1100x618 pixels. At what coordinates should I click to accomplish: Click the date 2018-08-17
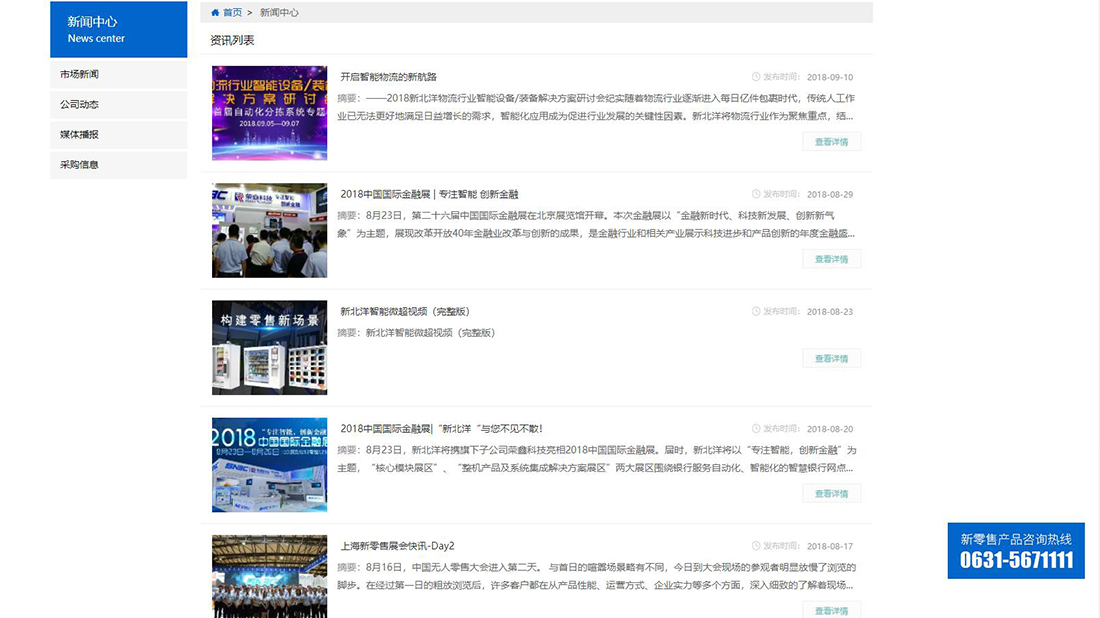coord(830,546)
